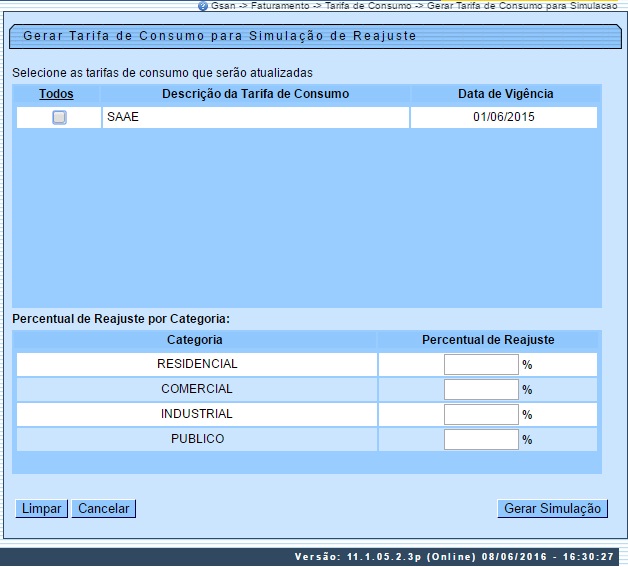The image size is (628, 567).
Task: Click the 01/06/2015 date cell
Action: 505,118
